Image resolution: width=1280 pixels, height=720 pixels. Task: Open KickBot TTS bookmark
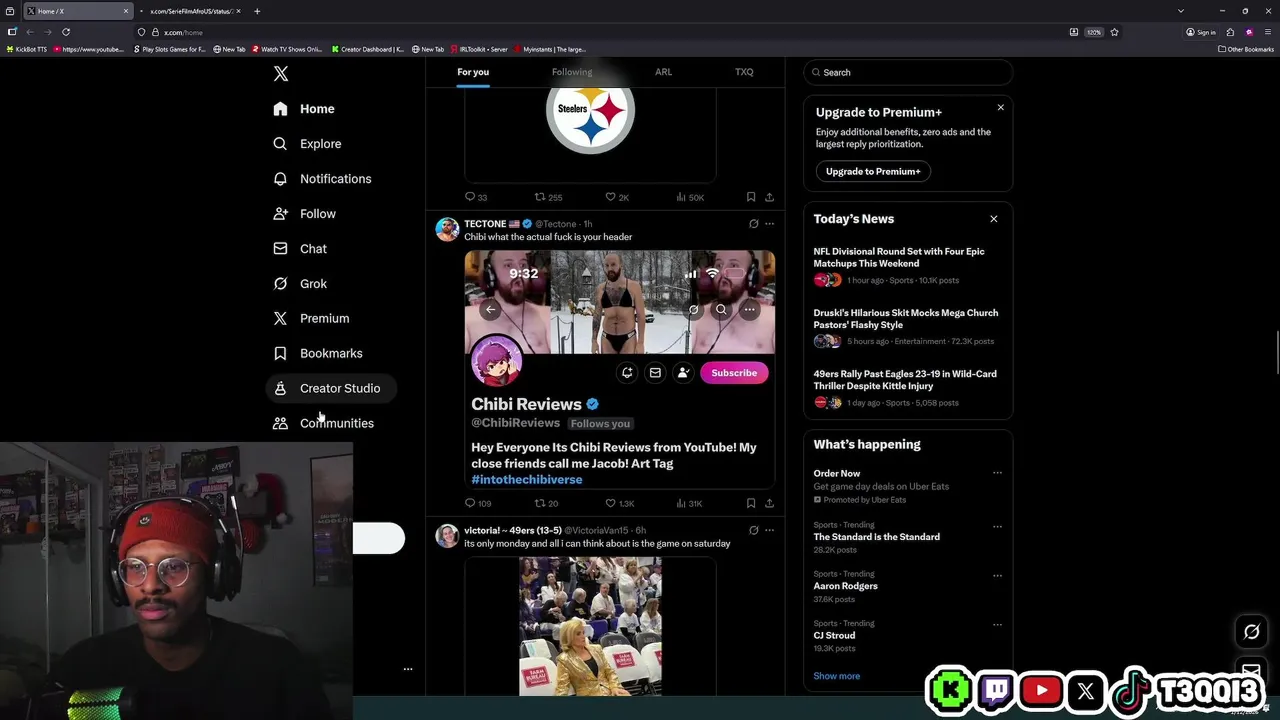point(26,49)
